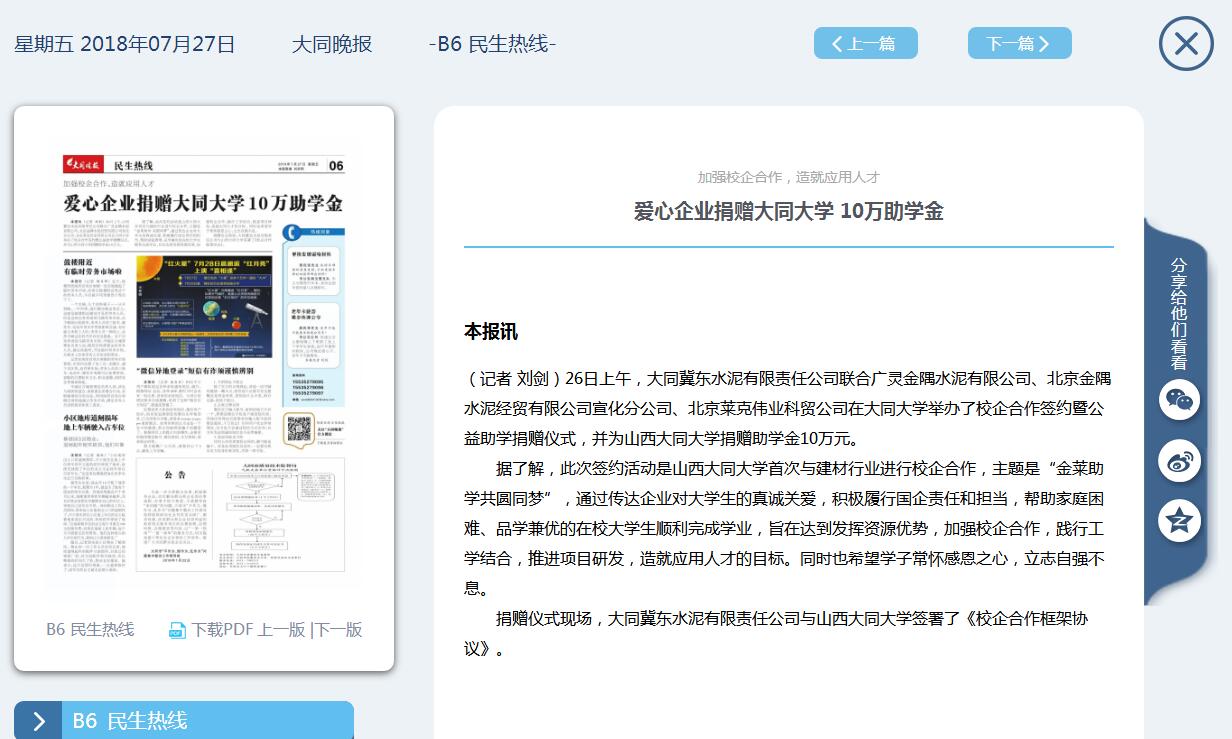Image resolution: width=1232 pixels, height=739 pixels.
Task: Click the QR code in the page thumbnail
Action: click(x=297, y=429)
